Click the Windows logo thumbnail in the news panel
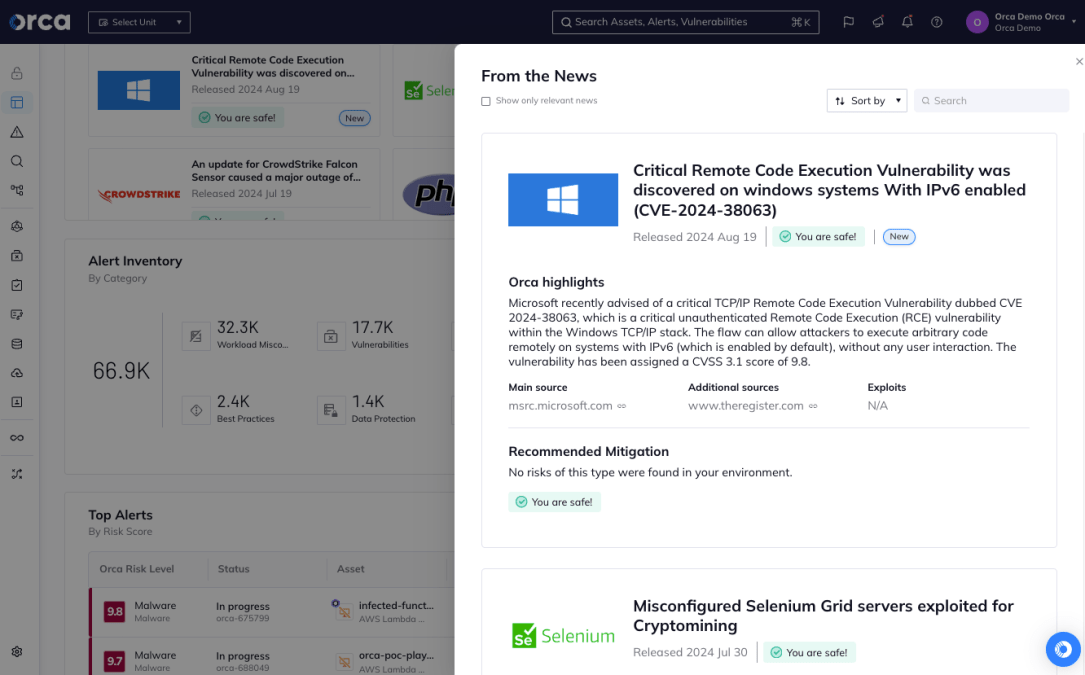The image size is (1085, 675). 563,199
